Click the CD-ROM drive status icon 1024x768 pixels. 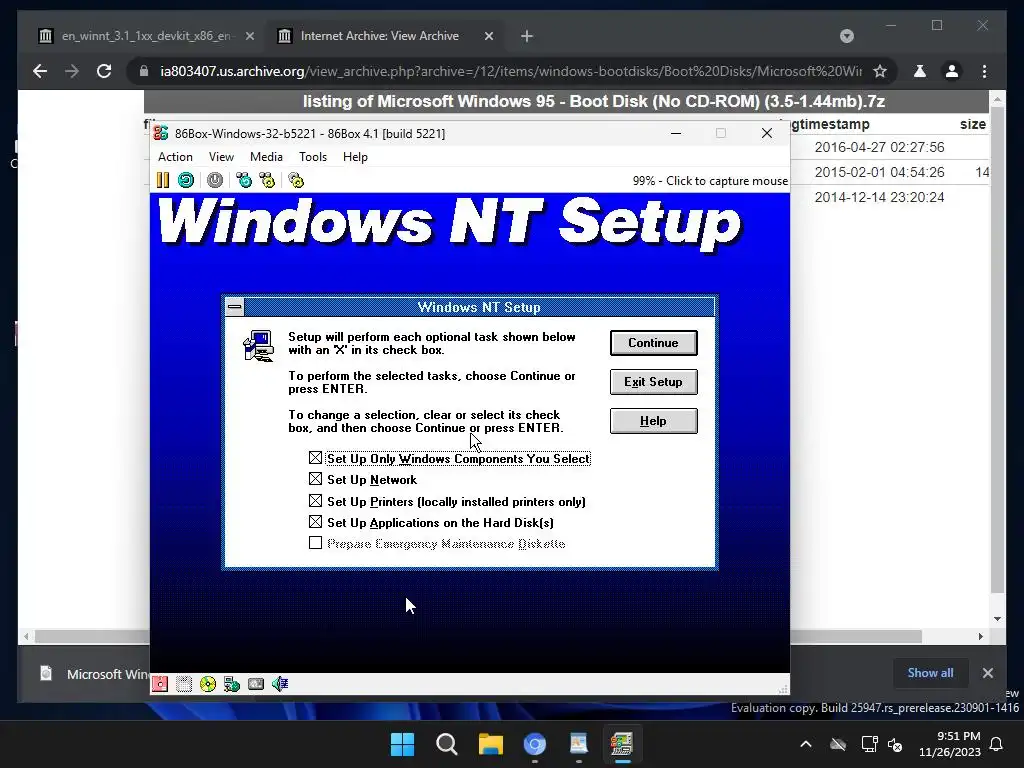coord(208,684)
